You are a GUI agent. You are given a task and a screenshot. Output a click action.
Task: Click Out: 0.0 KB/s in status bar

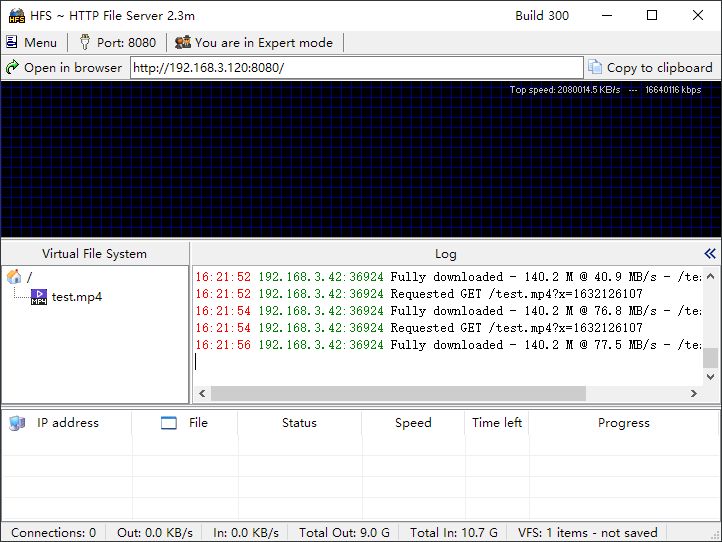pos(155,533)
